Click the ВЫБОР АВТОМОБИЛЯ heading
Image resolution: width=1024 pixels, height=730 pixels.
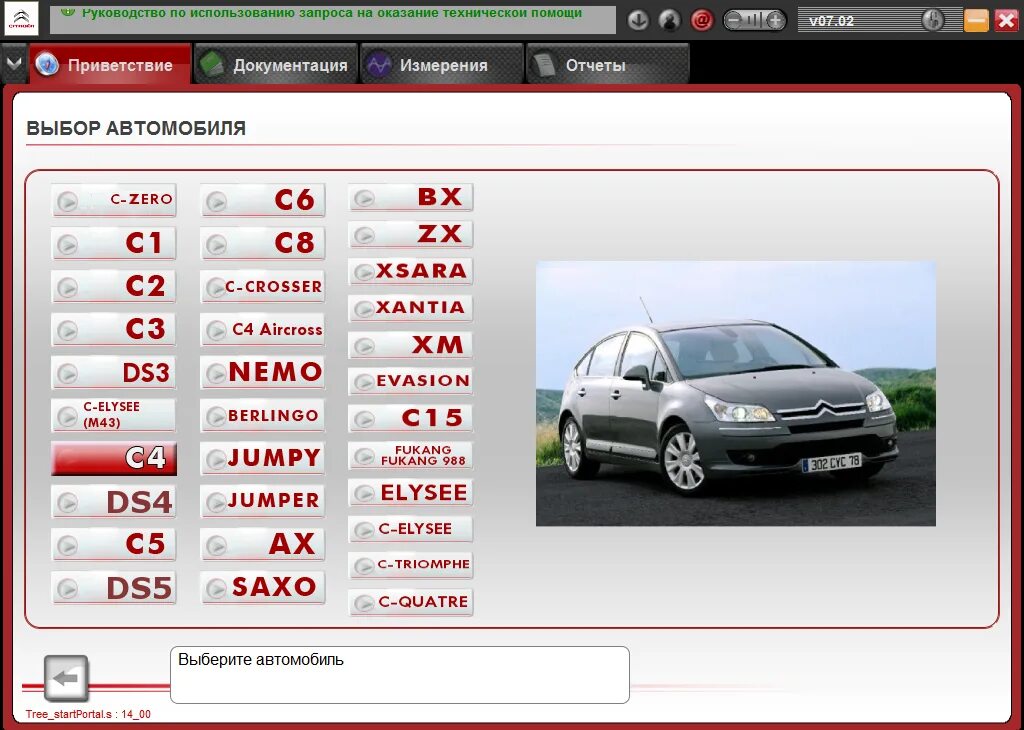(136, 129)
